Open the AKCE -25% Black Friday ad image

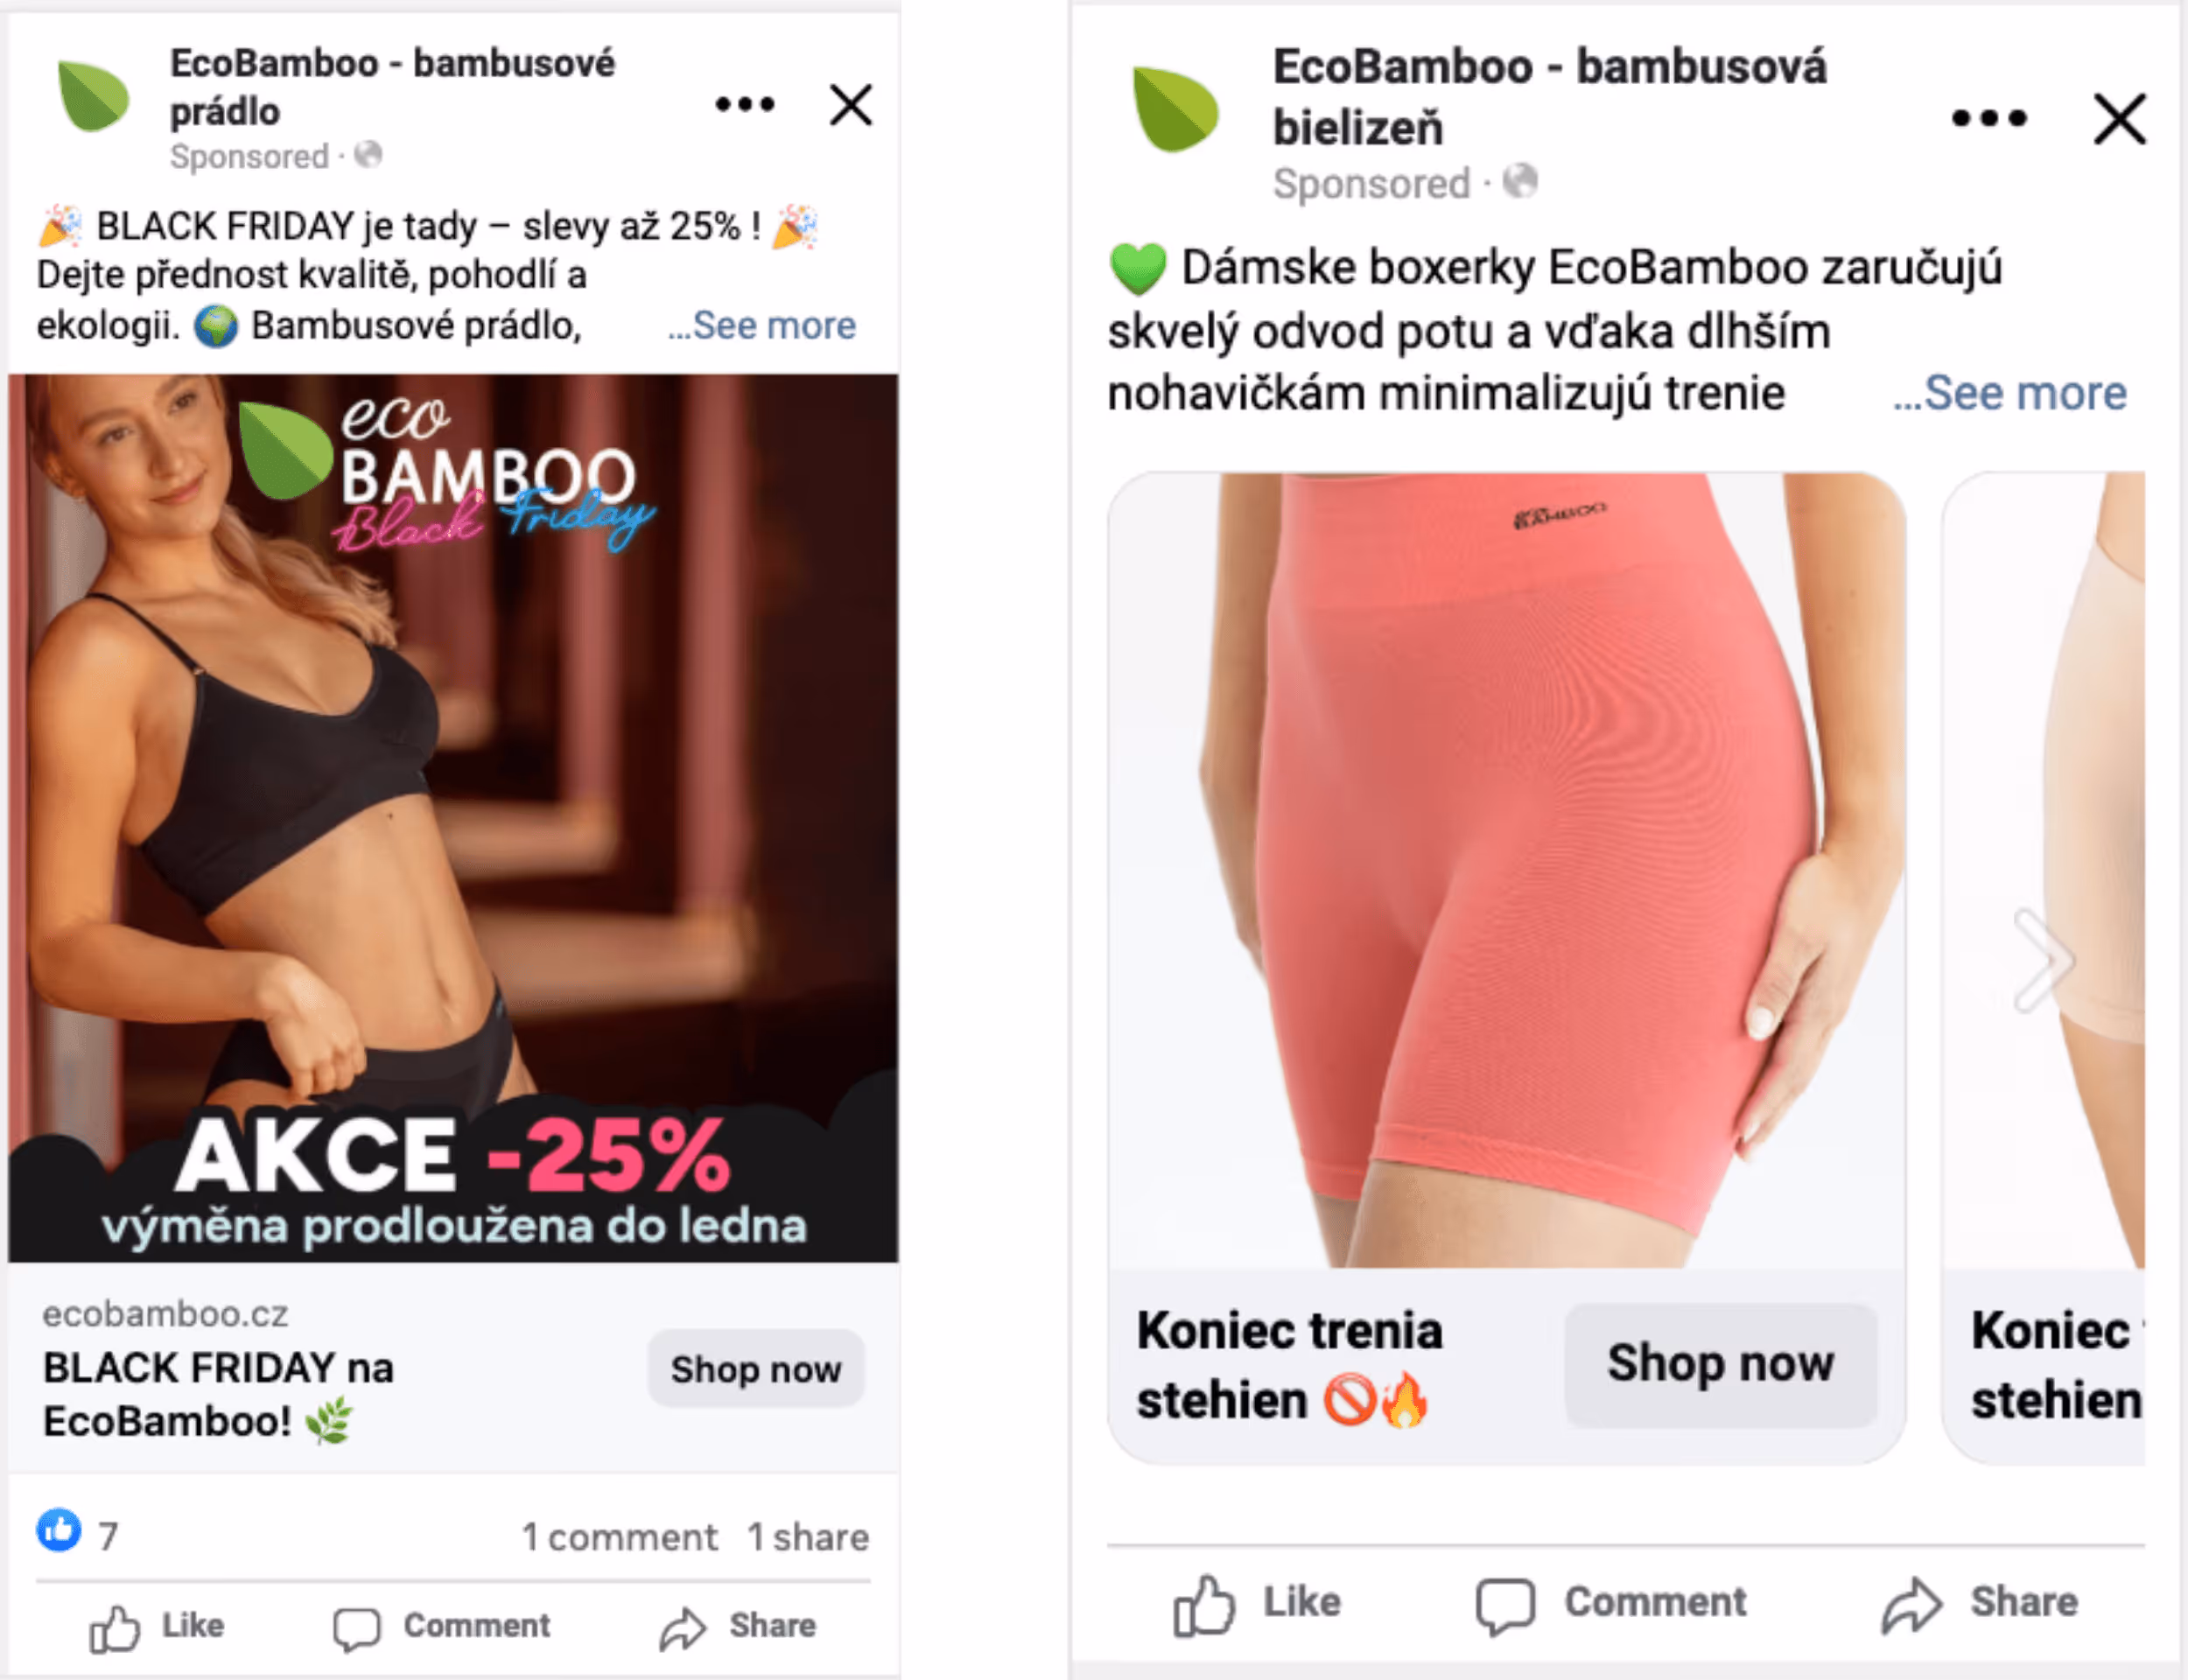click(453, 818)
